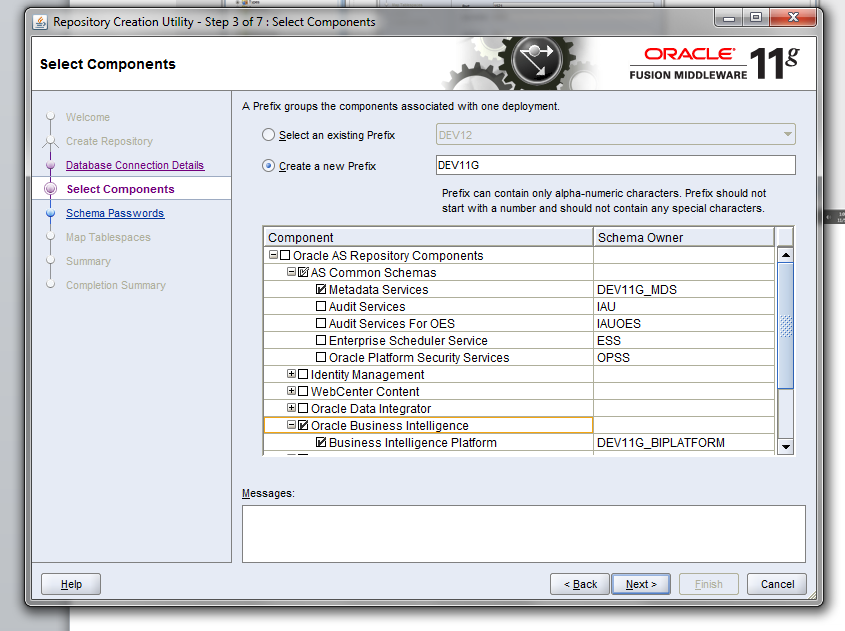Click the ESS schema owner cell

coord(684,341)
